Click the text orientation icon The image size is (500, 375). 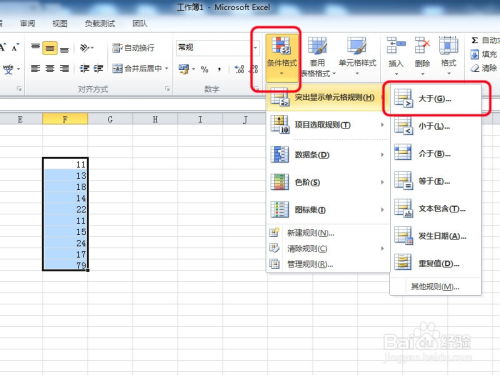(x=86, y=48)
